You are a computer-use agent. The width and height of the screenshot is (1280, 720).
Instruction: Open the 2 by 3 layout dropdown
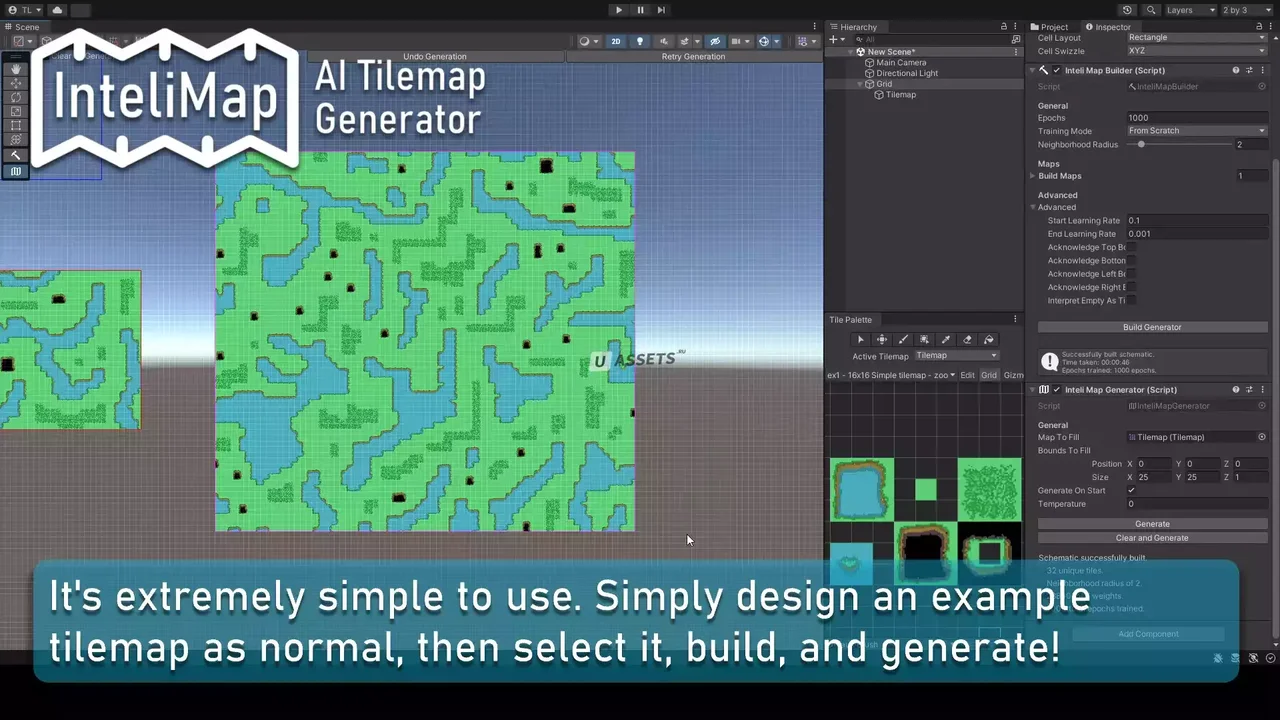(x=1247, y=10)
